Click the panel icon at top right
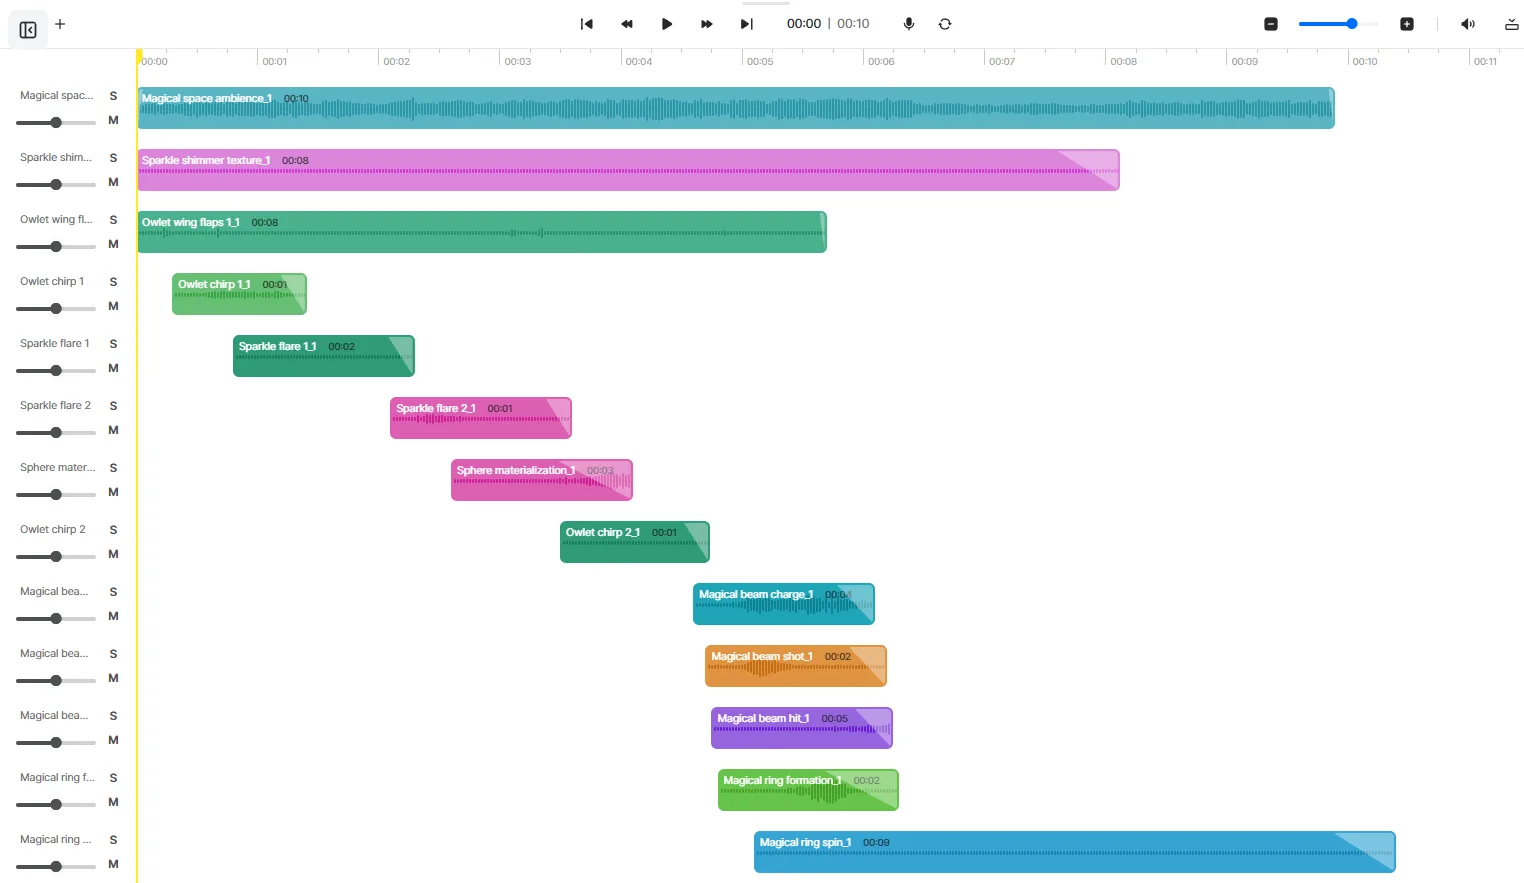The height and width of the screenshot is (883, 1524). (x=1512, y=24)
